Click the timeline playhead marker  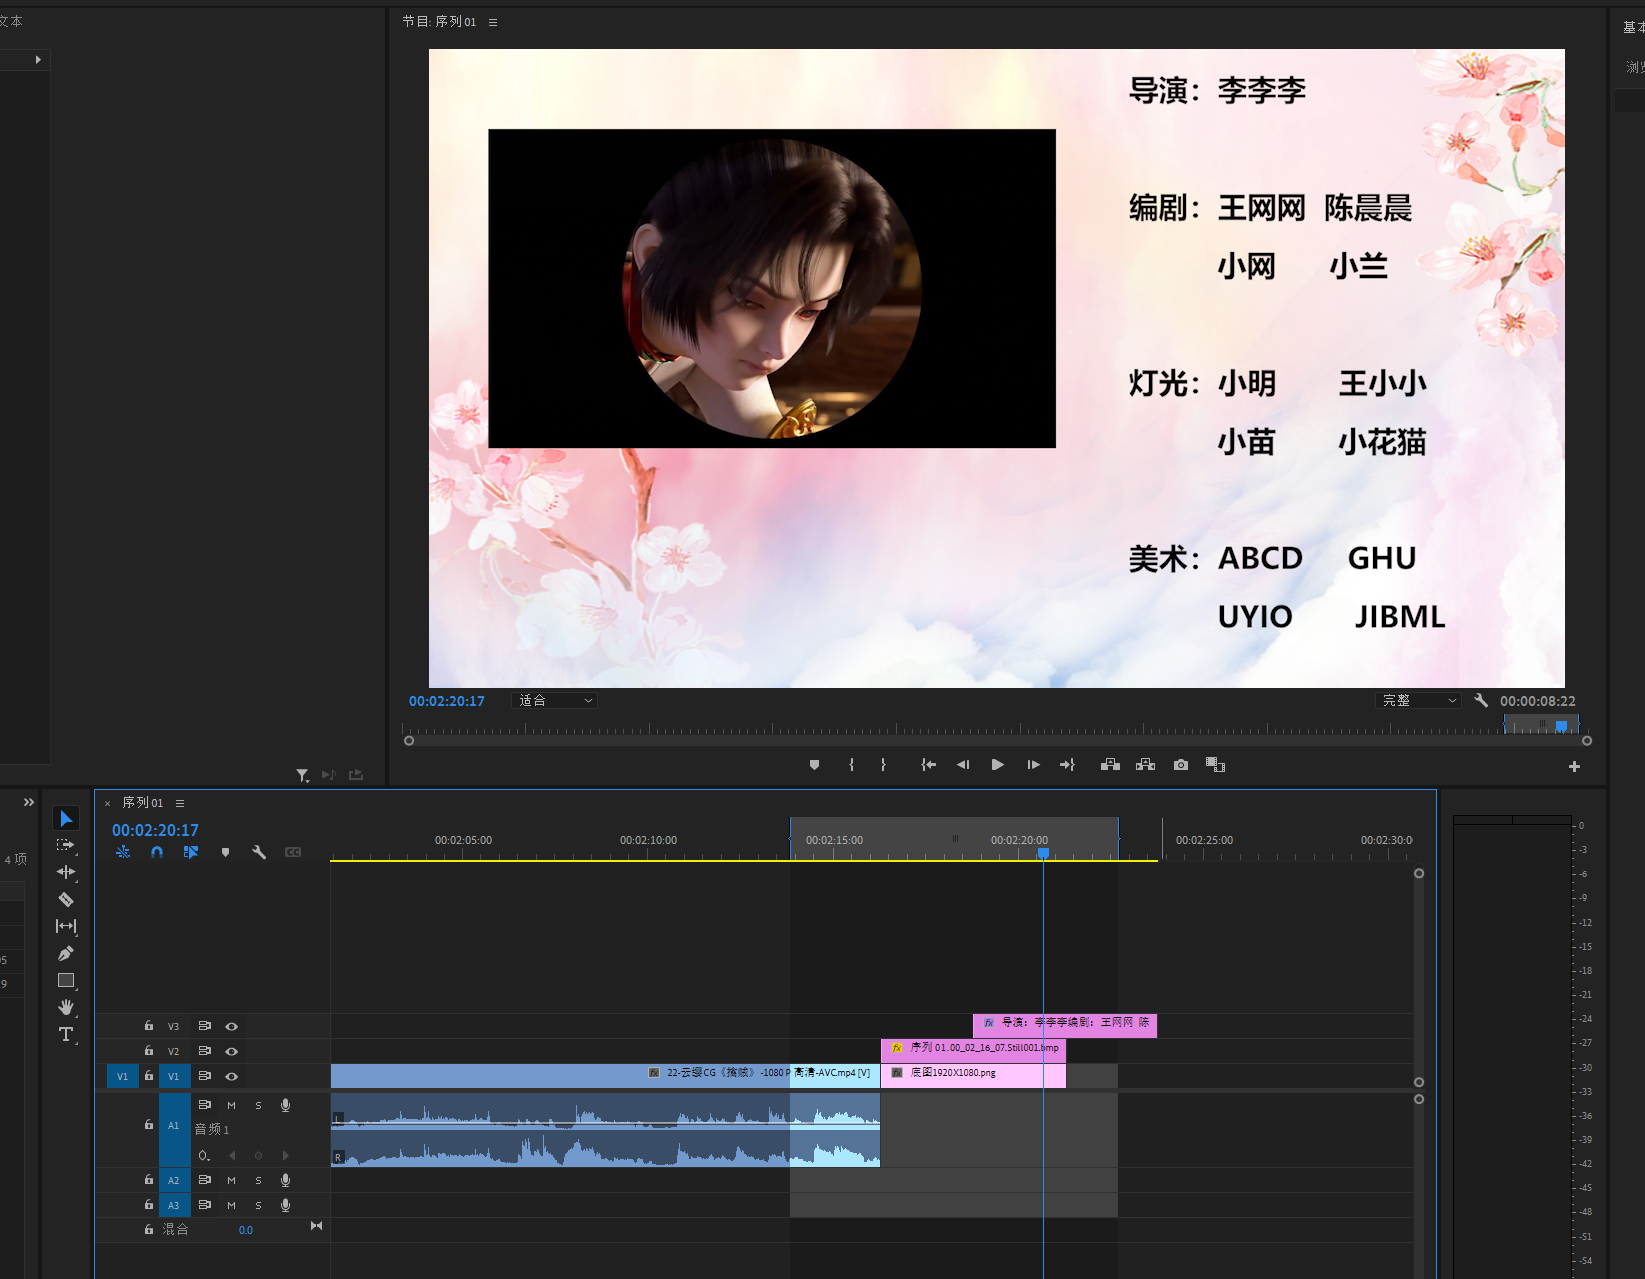[x=1043, y=853]
